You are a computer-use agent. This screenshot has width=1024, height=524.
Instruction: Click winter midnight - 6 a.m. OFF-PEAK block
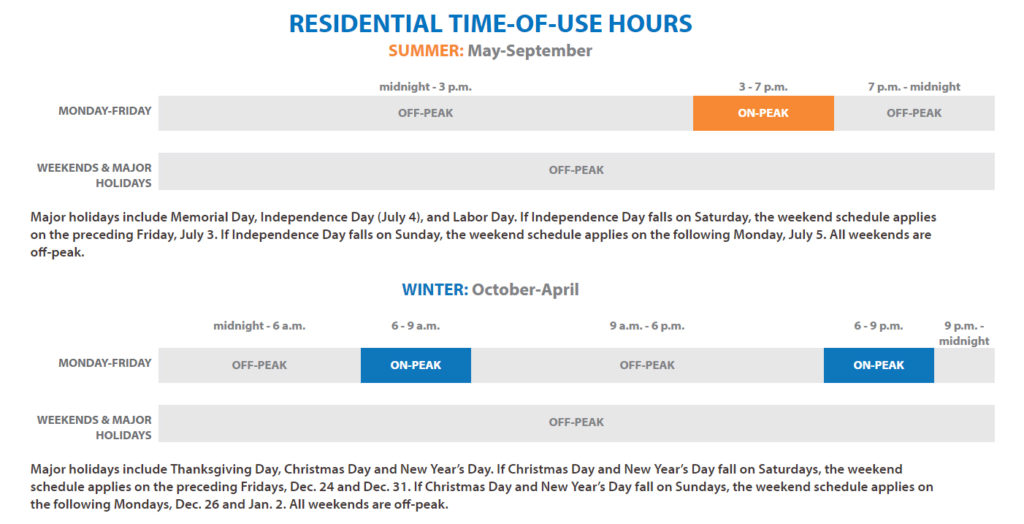coord(259,365)
